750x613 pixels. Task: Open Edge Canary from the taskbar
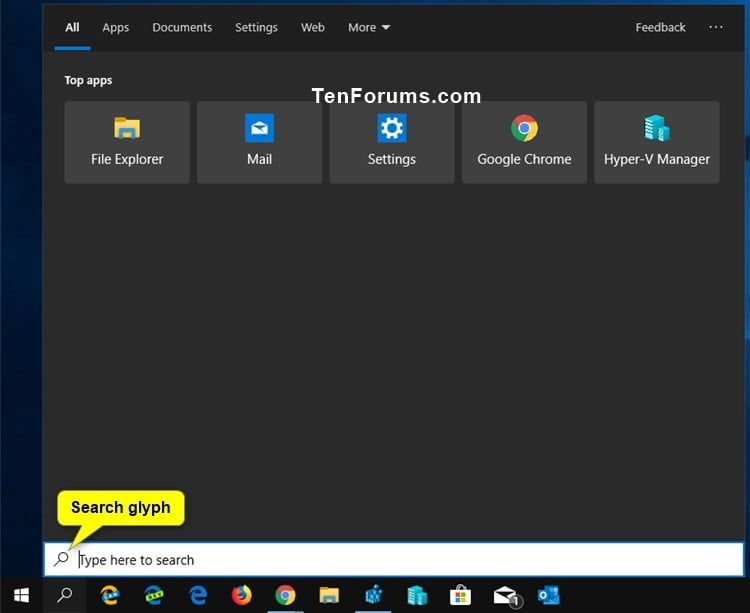110,595
